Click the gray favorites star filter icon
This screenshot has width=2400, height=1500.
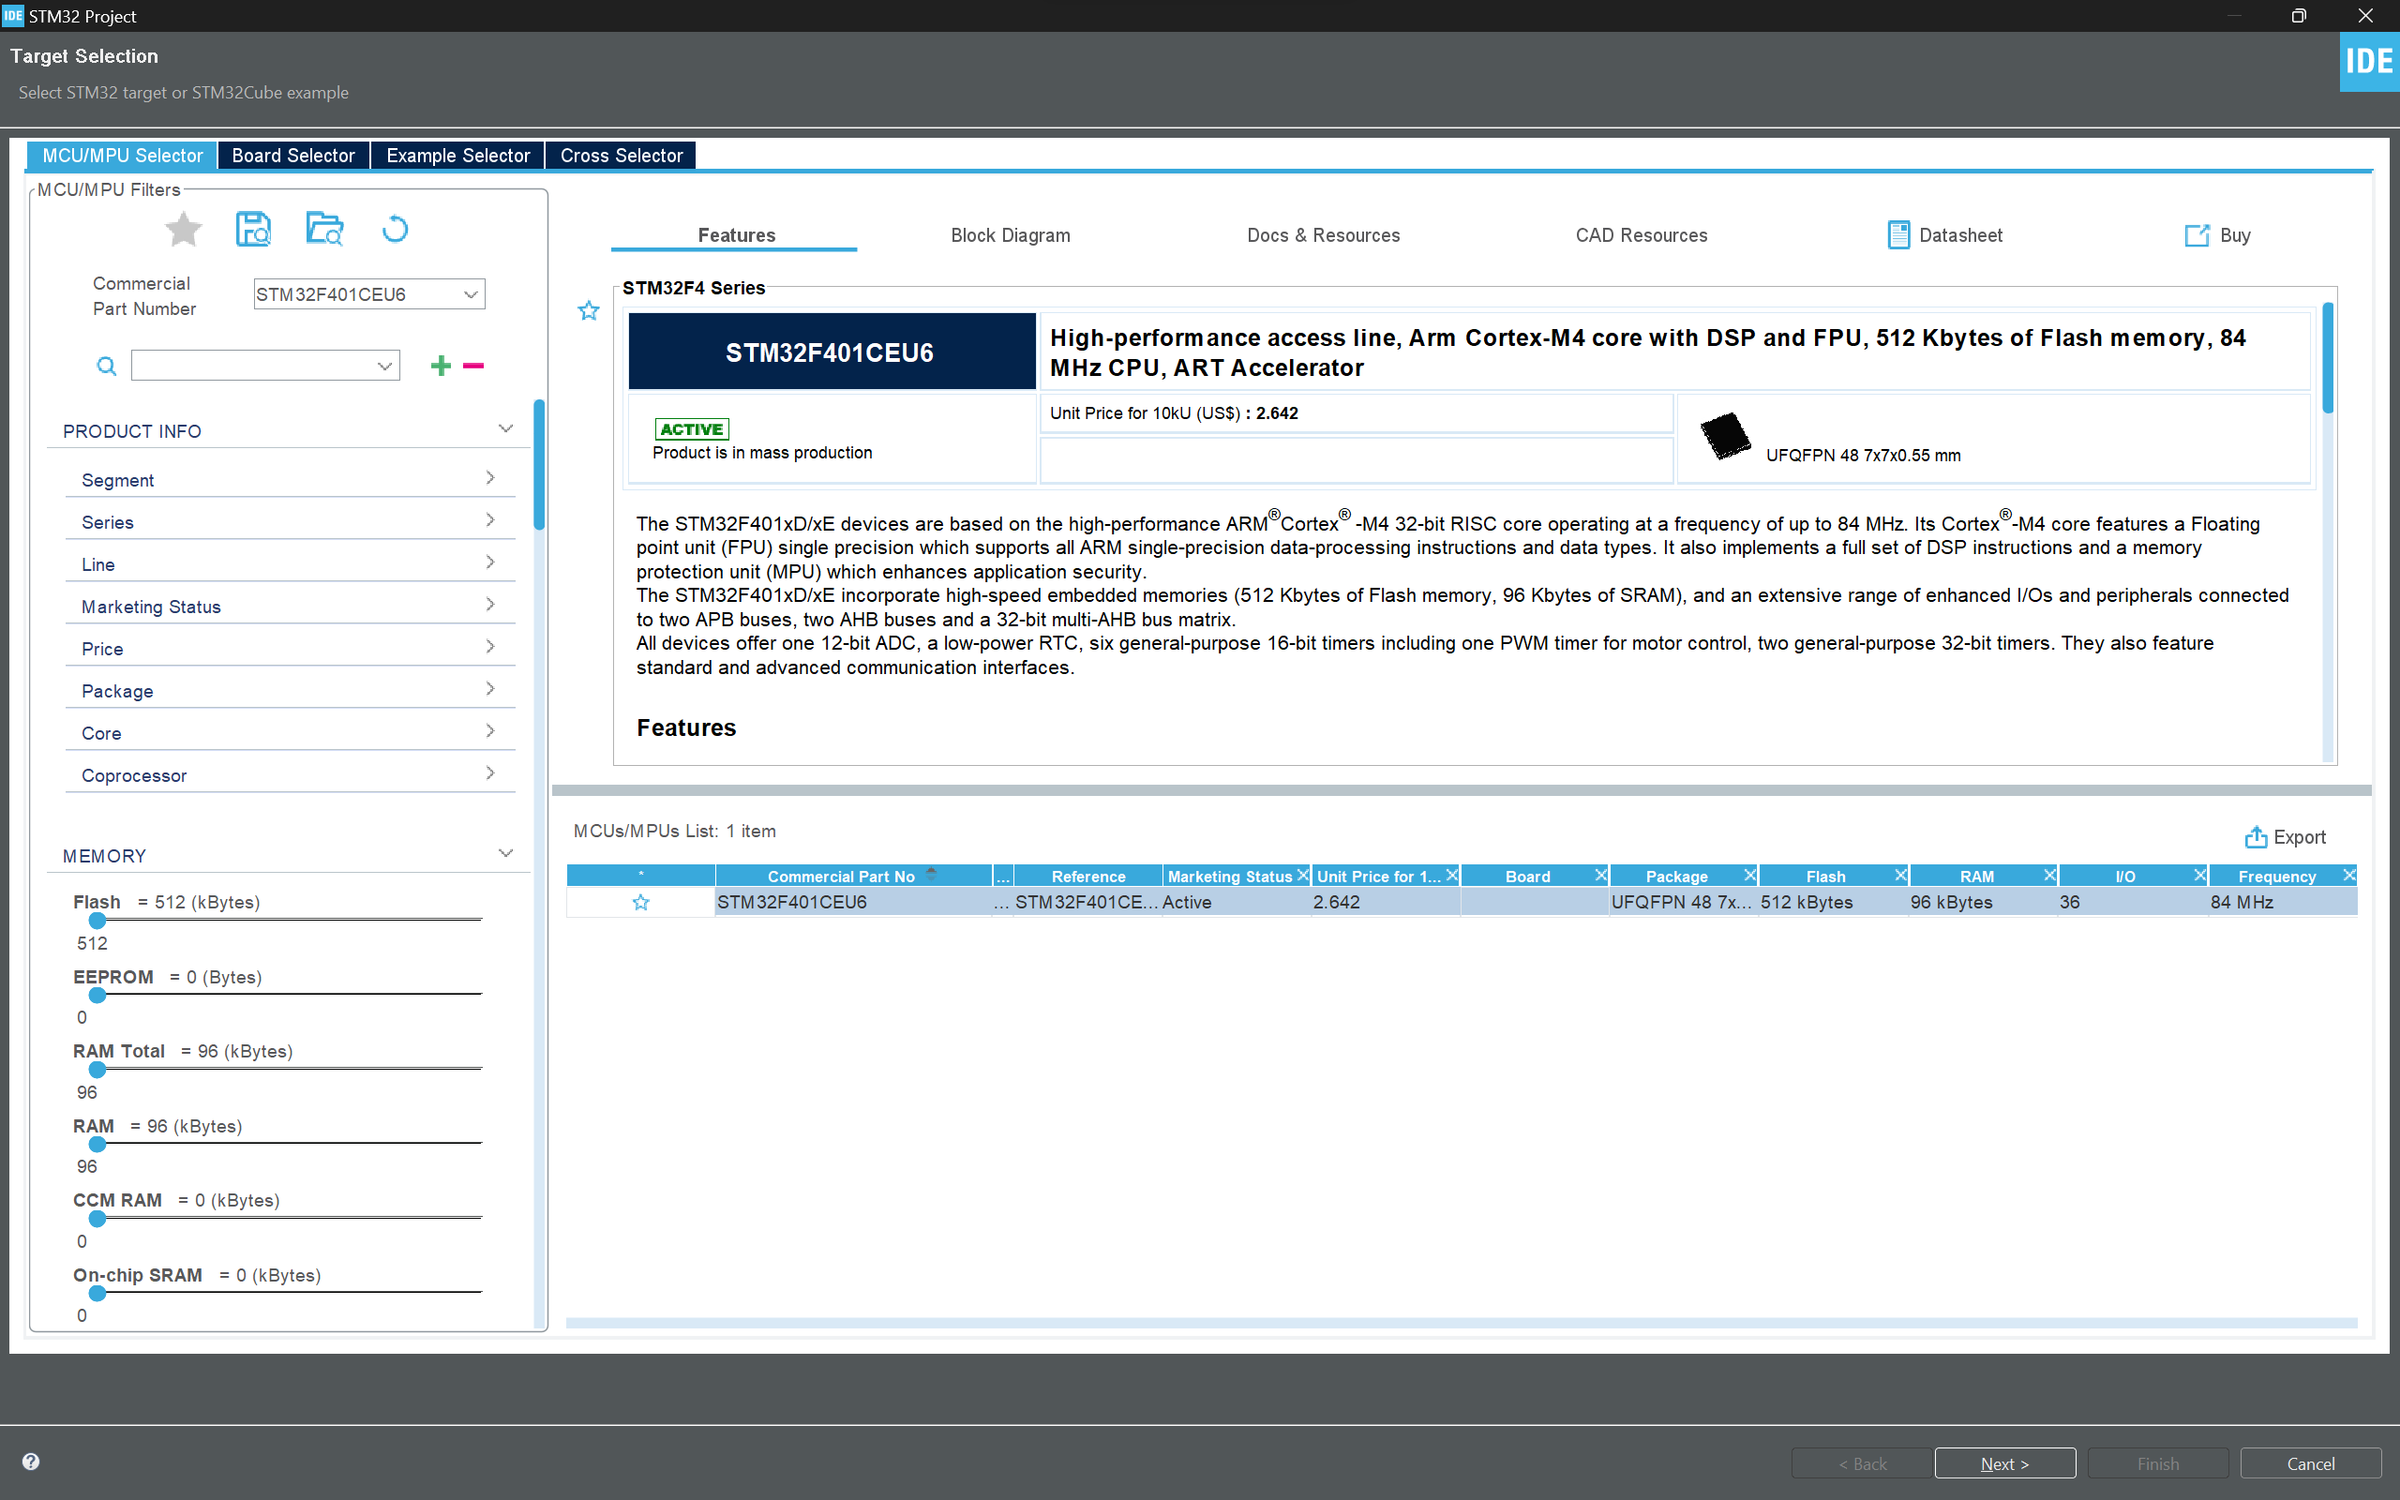[183, 230]
